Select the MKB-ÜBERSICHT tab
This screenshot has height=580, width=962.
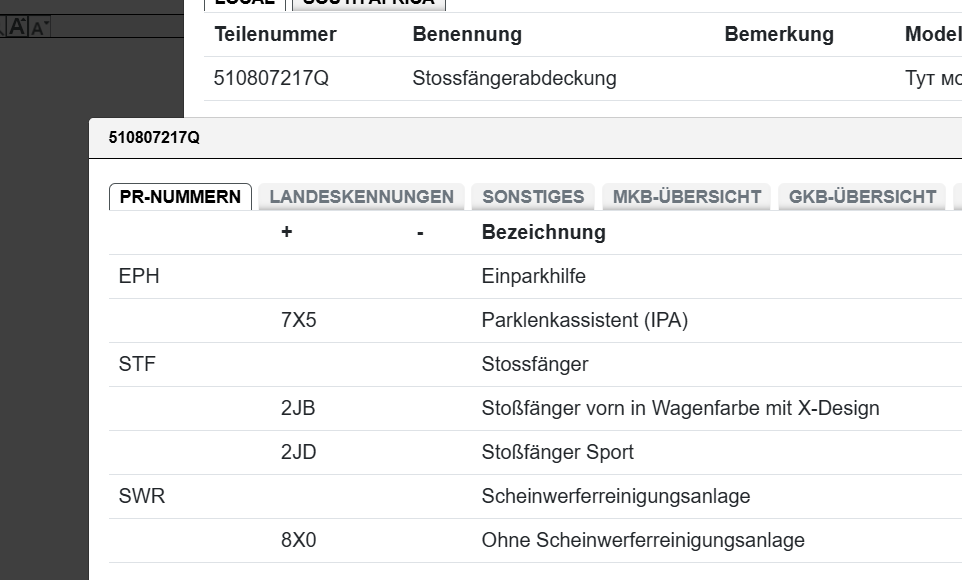[687, 197]
